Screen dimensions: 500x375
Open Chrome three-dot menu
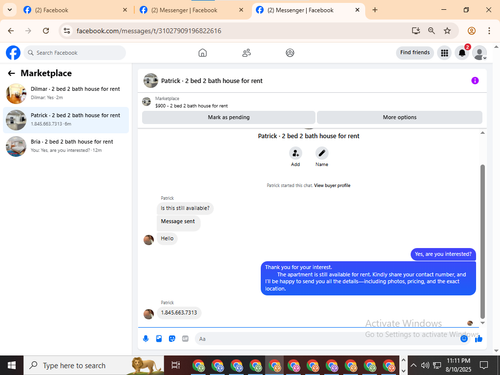coord(489,31)
